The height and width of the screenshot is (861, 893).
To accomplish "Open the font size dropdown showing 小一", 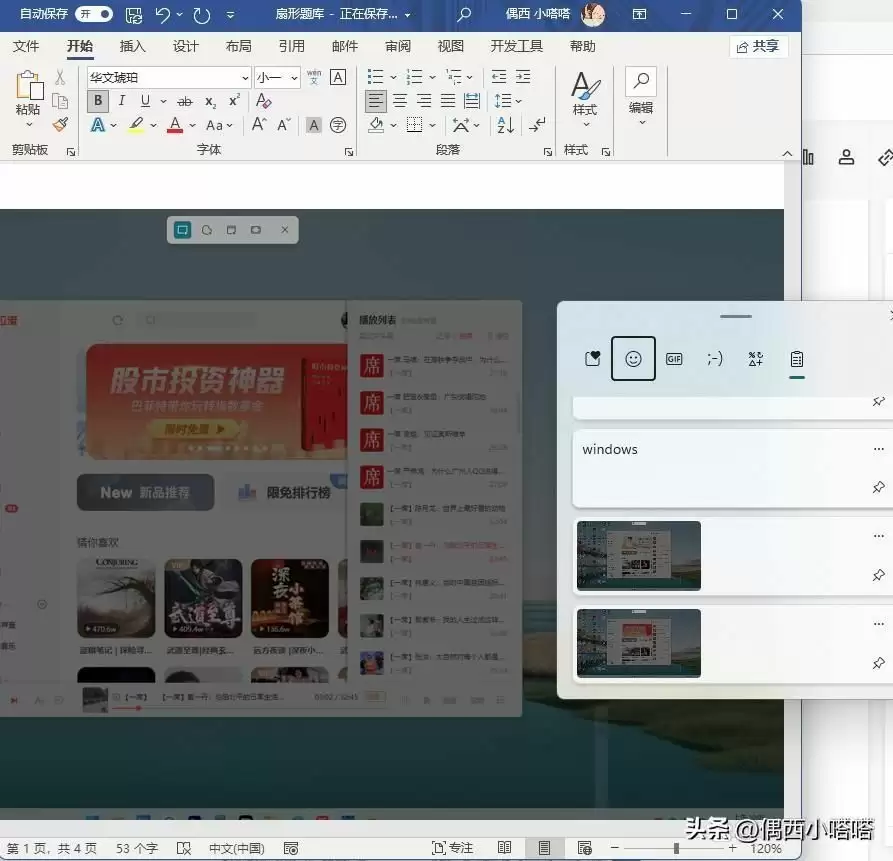I will (290, 77).
